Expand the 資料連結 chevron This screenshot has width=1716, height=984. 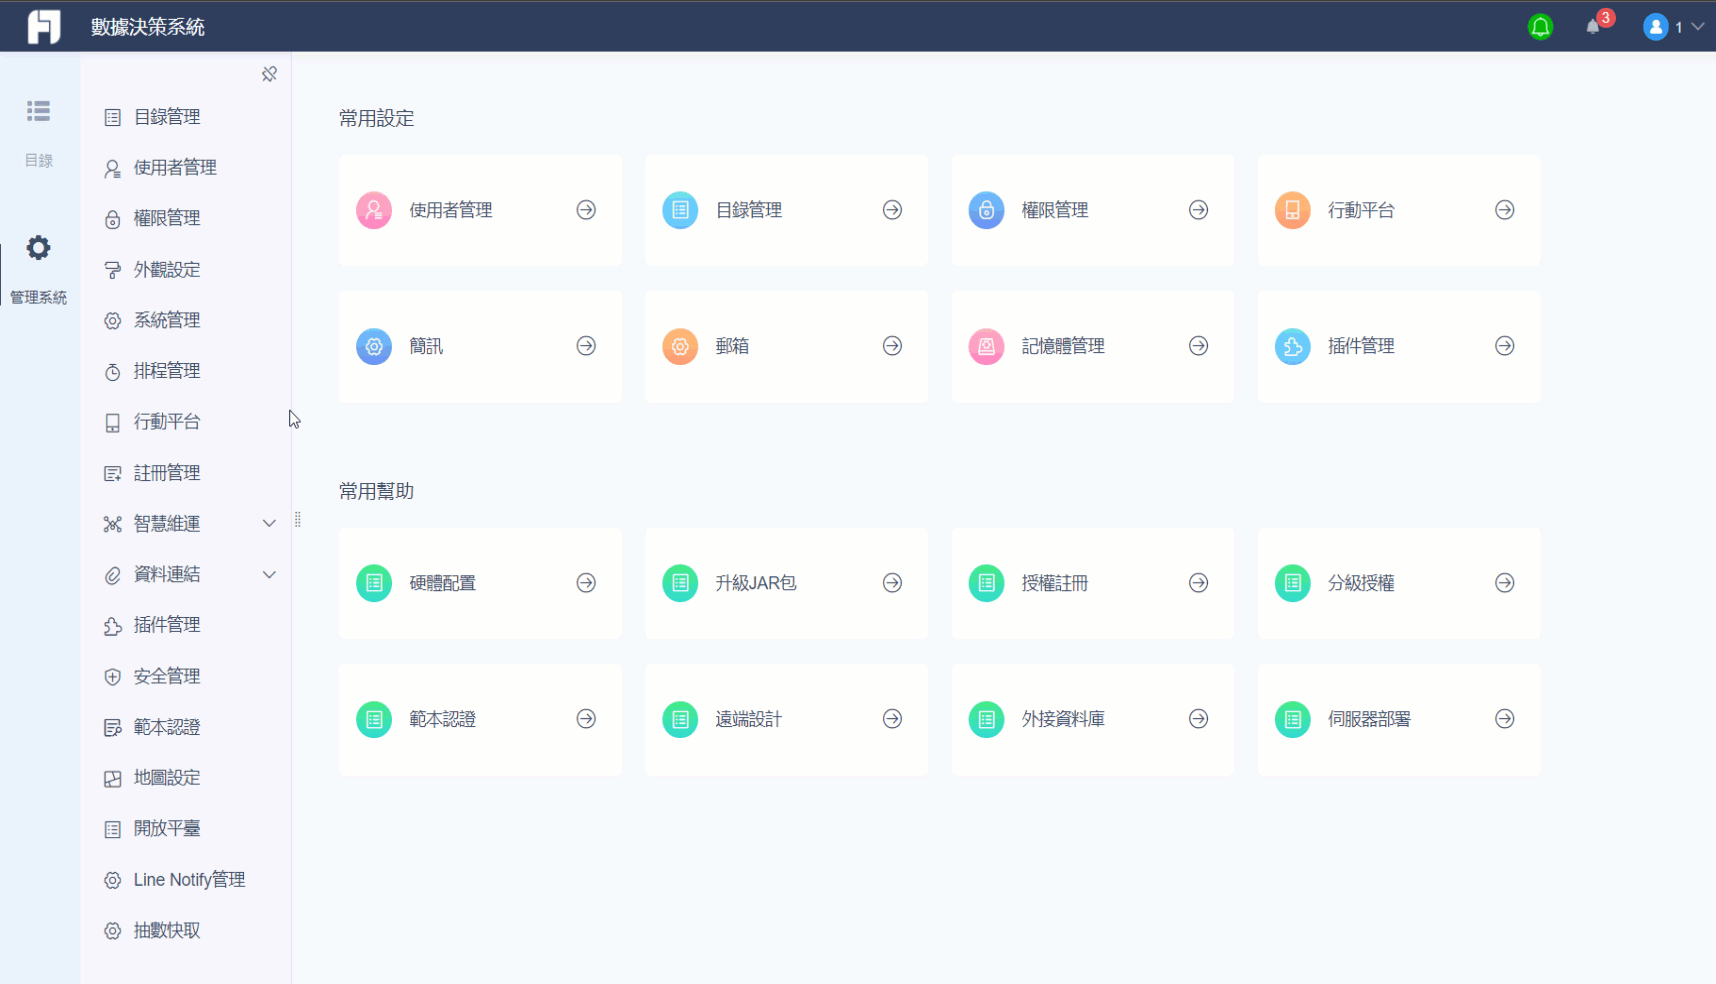tap(269, 574)
